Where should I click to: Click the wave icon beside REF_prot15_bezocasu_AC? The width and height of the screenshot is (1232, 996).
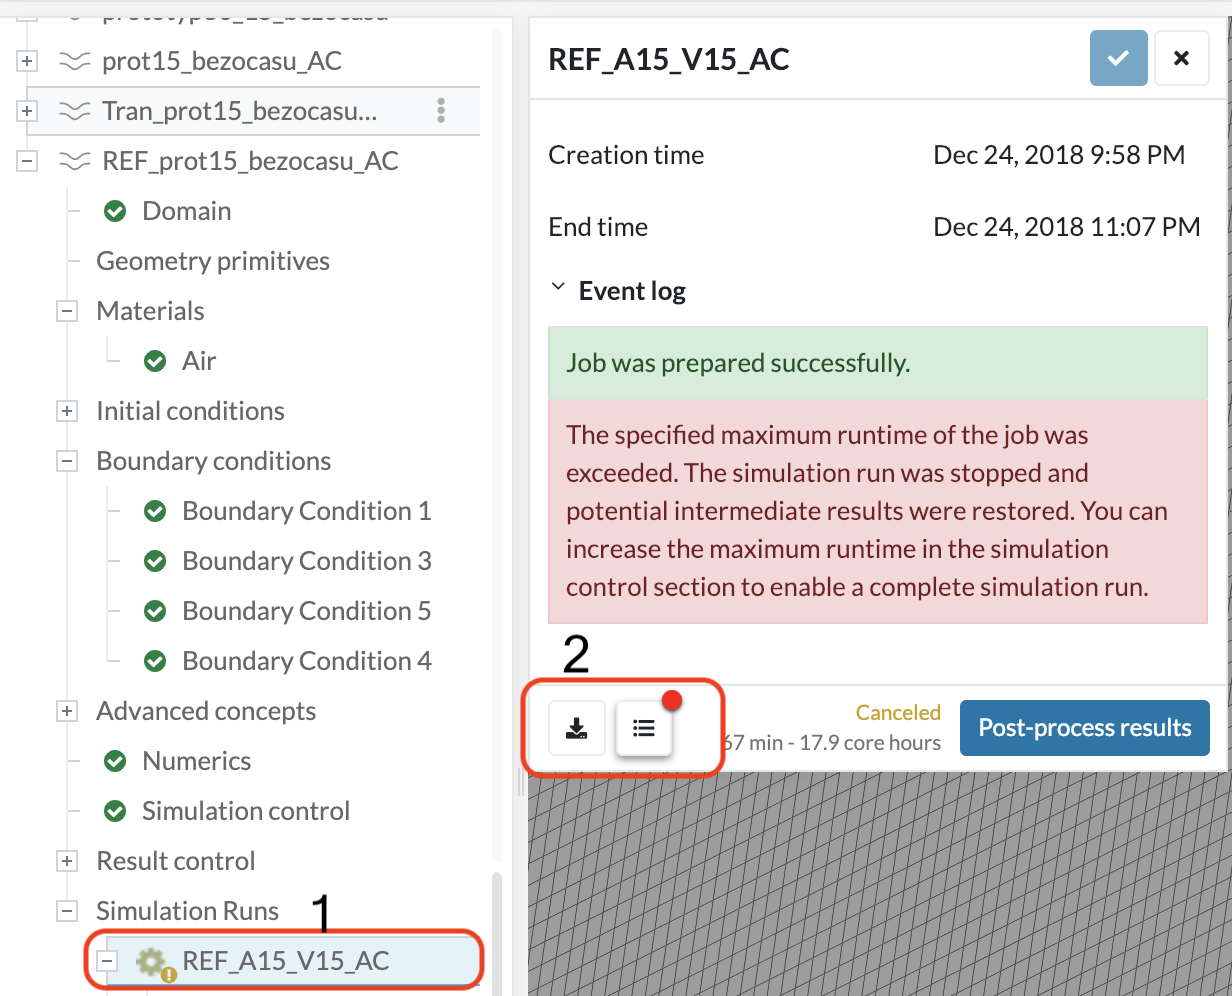[x=74, y=161]
